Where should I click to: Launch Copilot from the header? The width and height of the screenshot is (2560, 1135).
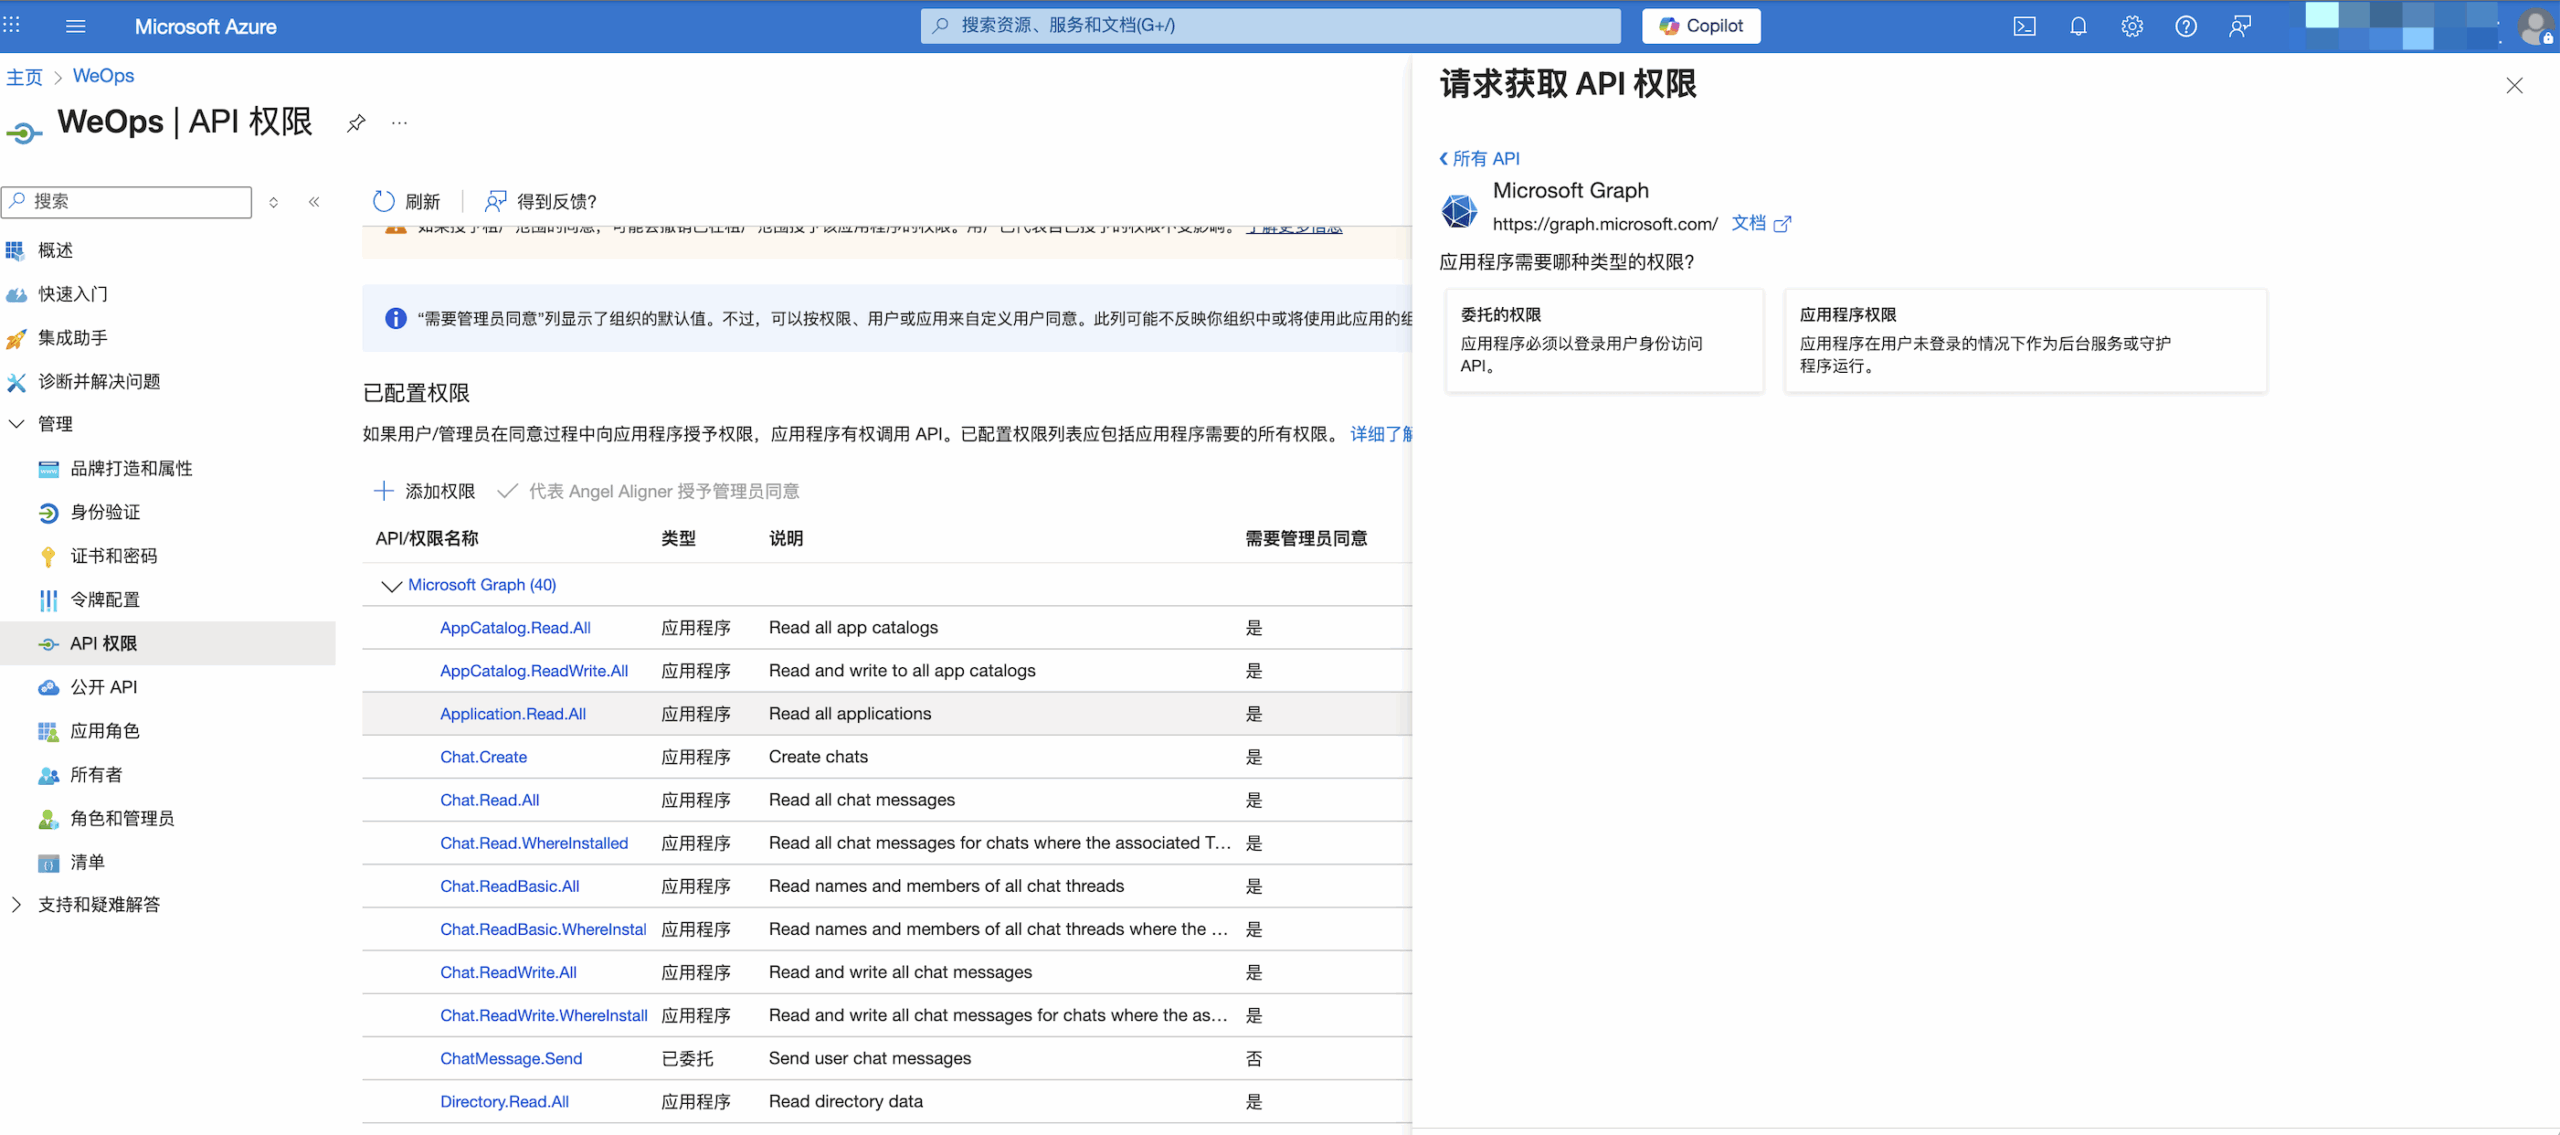click(x=1701, y=26)
